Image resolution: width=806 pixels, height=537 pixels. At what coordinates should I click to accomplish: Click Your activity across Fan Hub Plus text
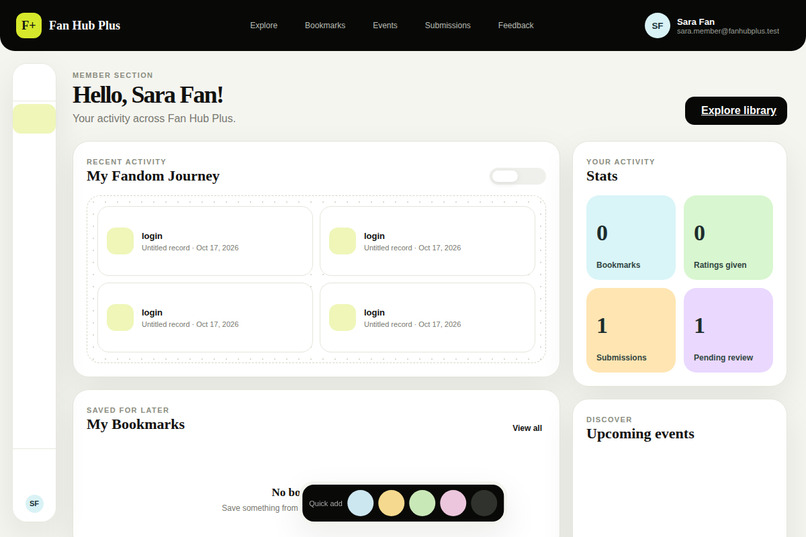[x=154, y=118]
